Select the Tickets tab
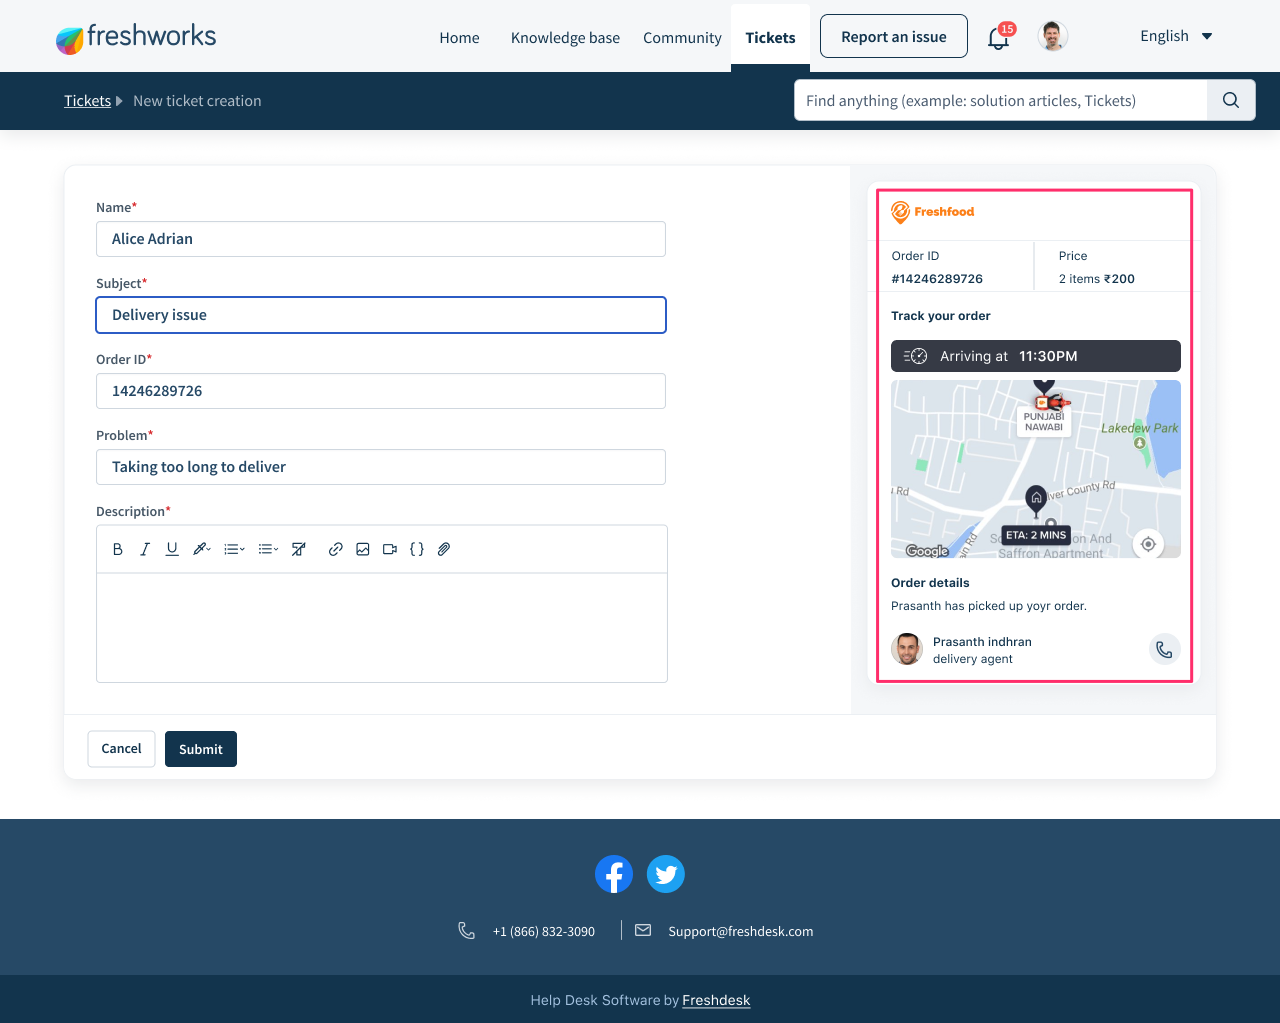 pyautogui.click(x=770, y=38)
